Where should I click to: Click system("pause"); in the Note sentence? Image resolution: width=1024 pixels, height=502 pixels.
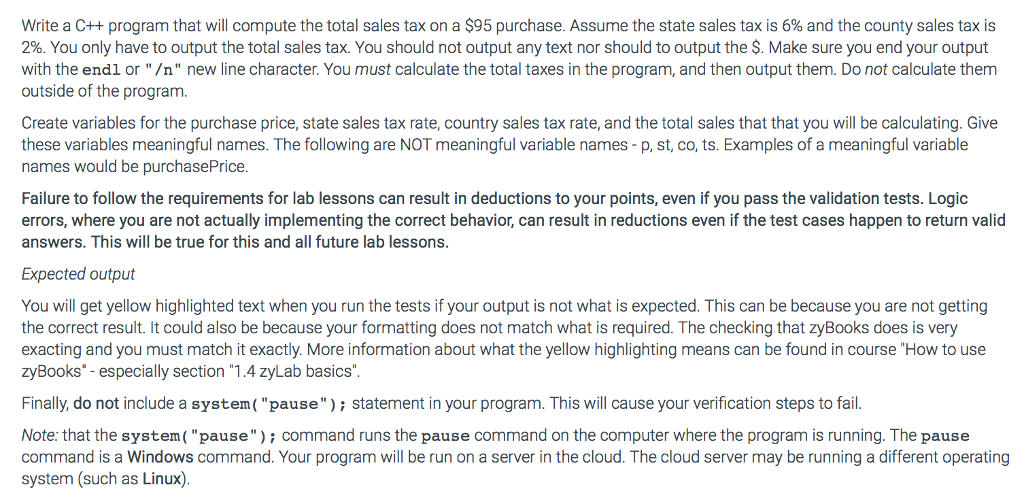click(200, 435)
